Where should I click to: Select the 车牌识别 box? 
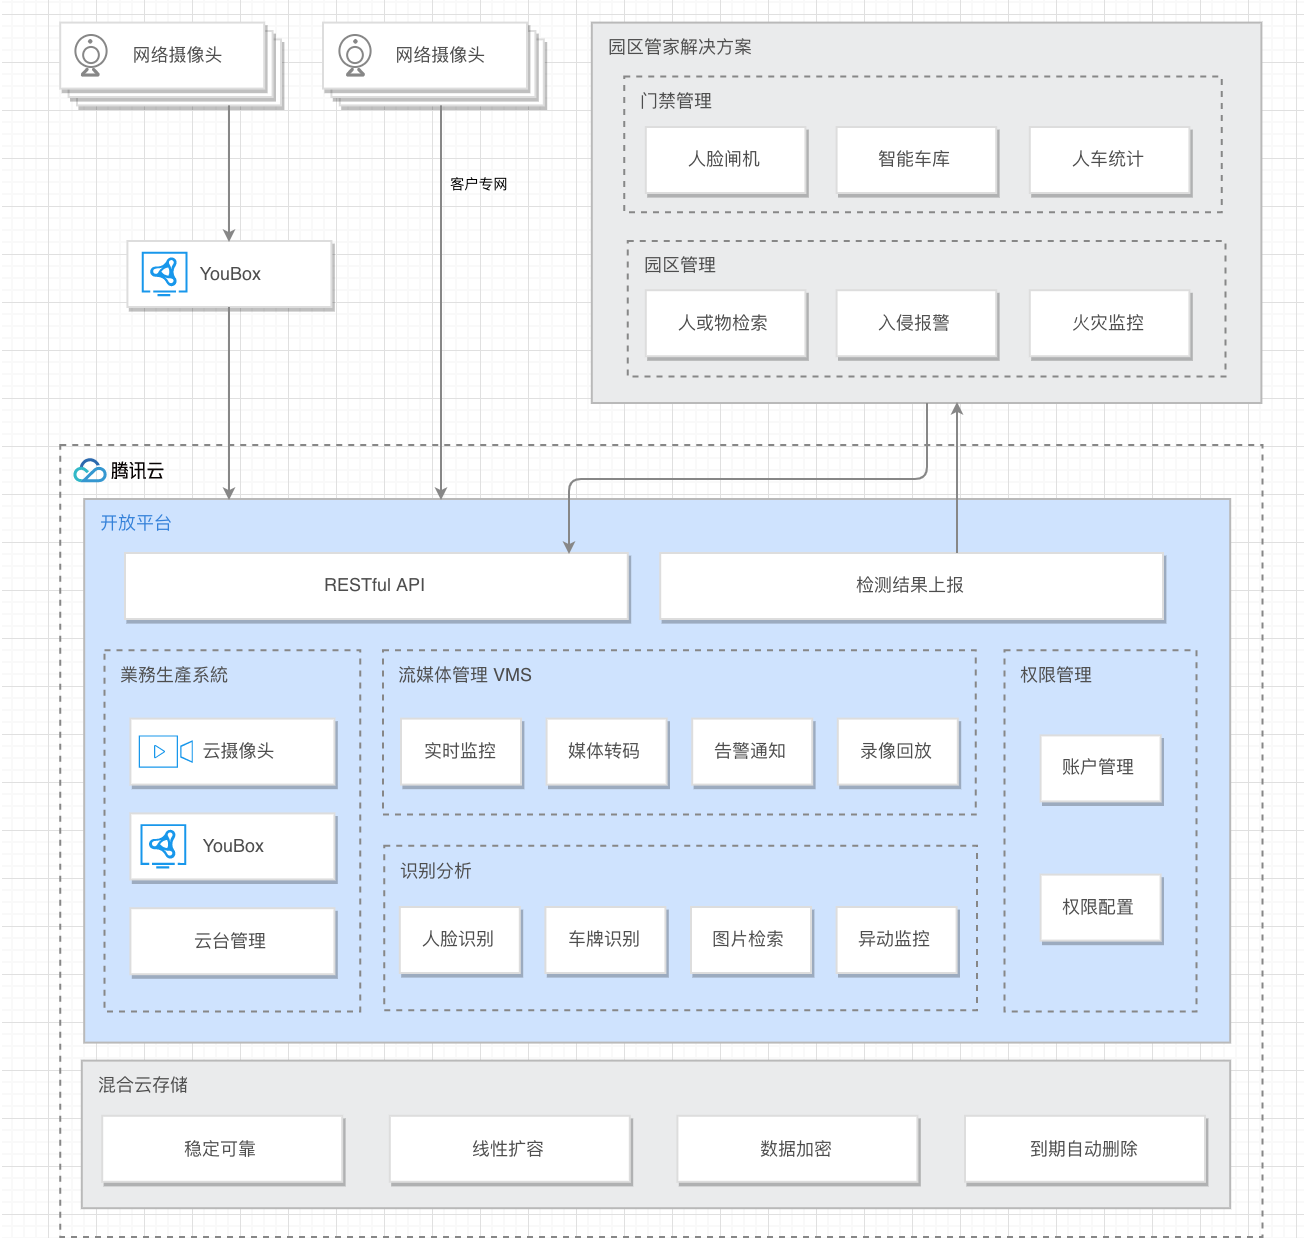point(605,940)
